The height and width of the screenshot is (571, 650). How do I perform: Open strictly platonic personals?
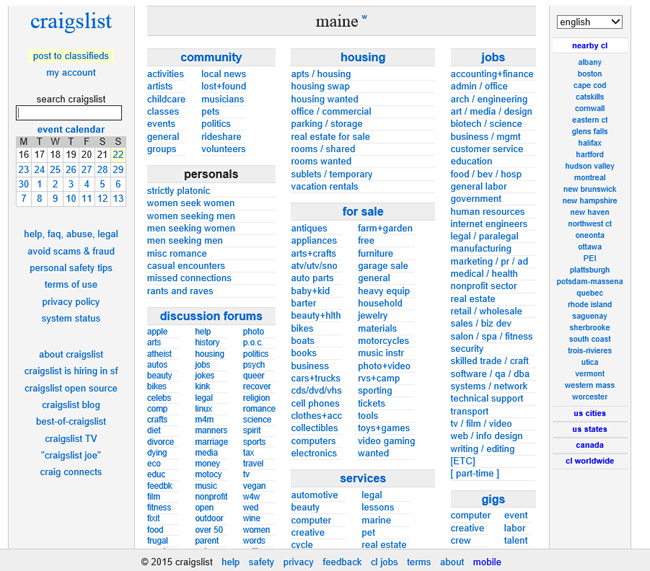pyautogui.click(x=178, y=191)
